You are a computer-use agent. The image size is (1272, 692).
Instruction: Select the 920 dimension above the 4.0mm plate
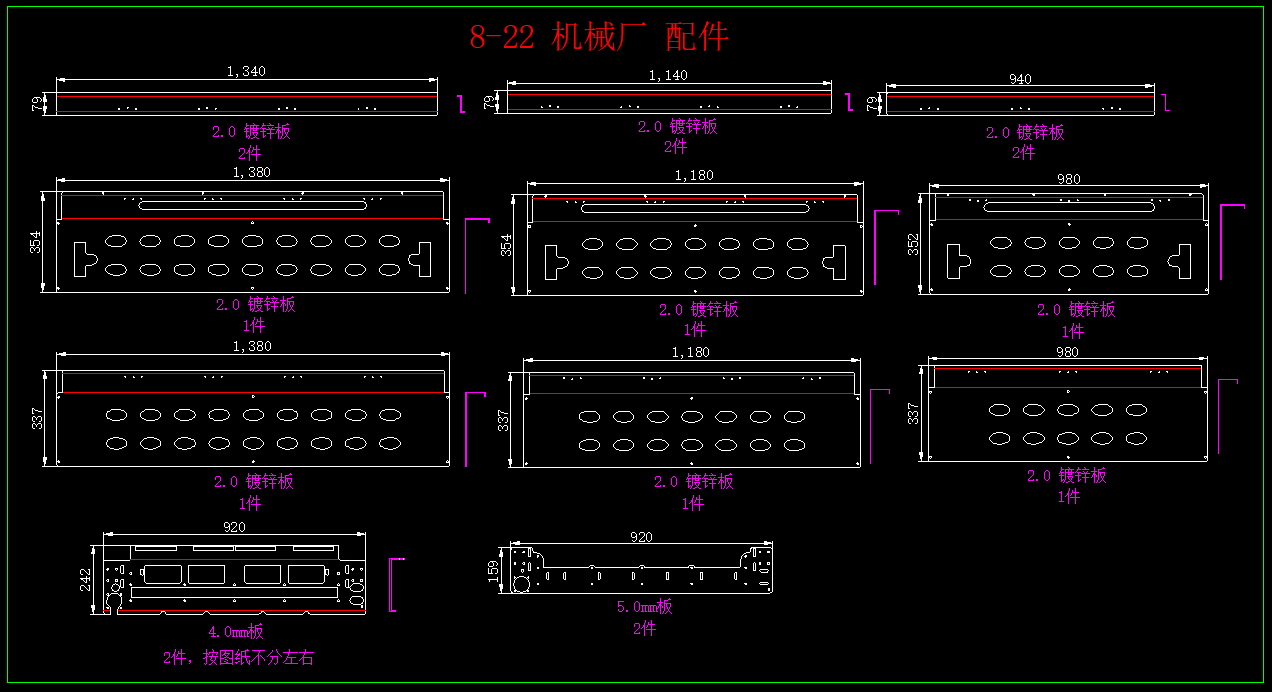[234, 527]
